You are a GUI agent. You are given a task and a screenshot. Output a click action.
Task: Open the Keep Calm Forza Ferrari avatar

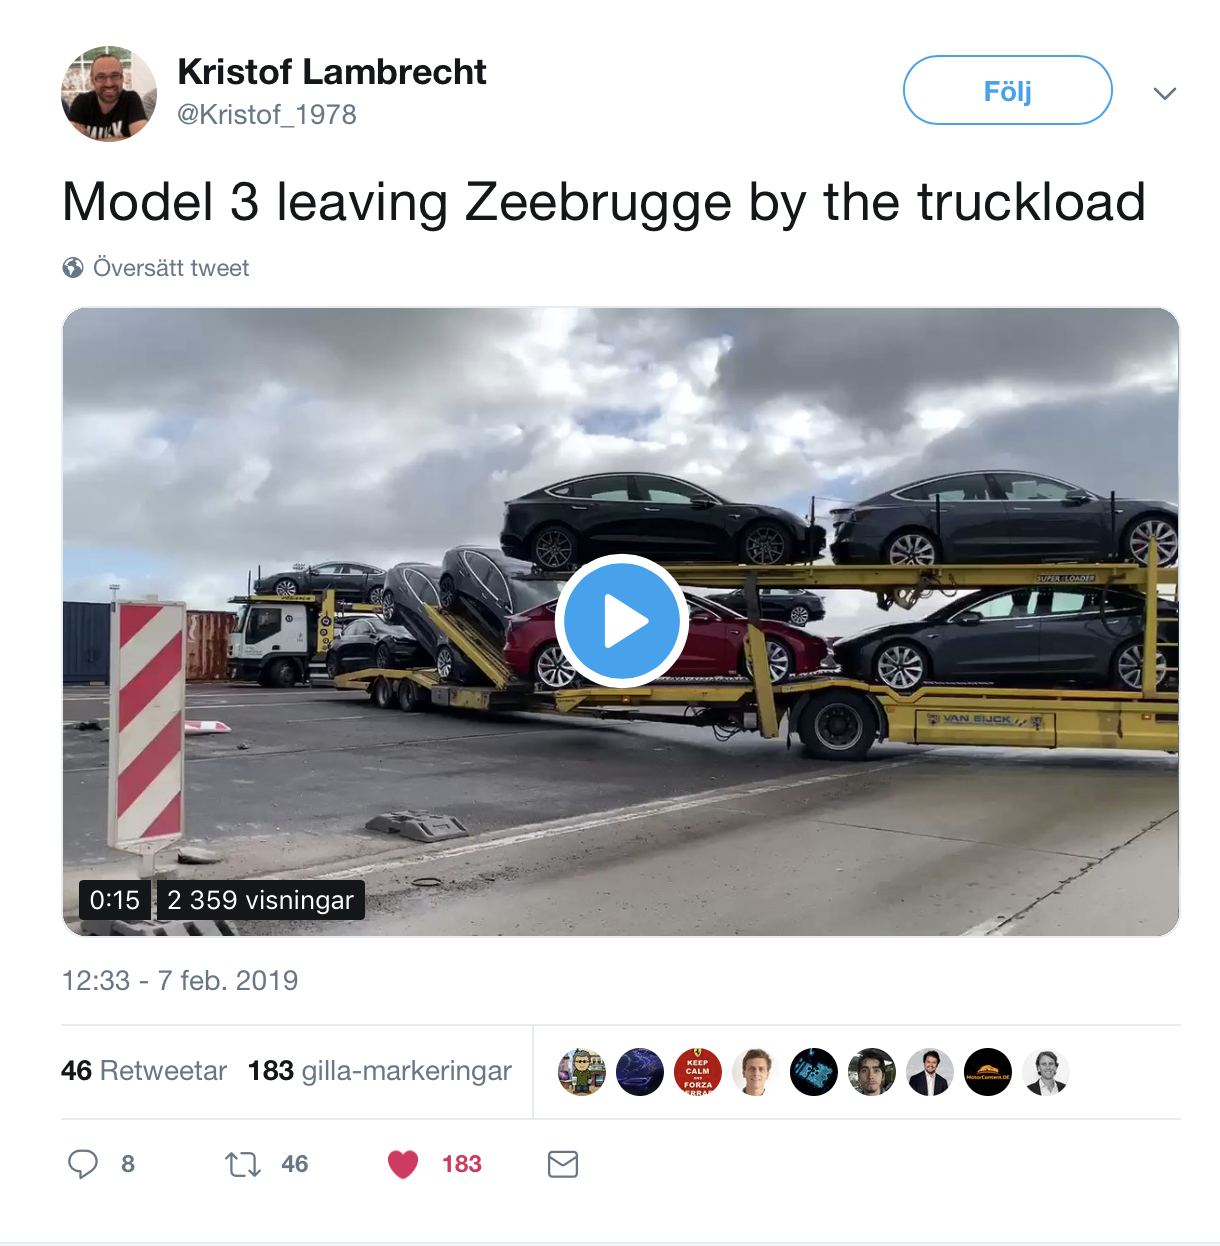click(698, 1072)
